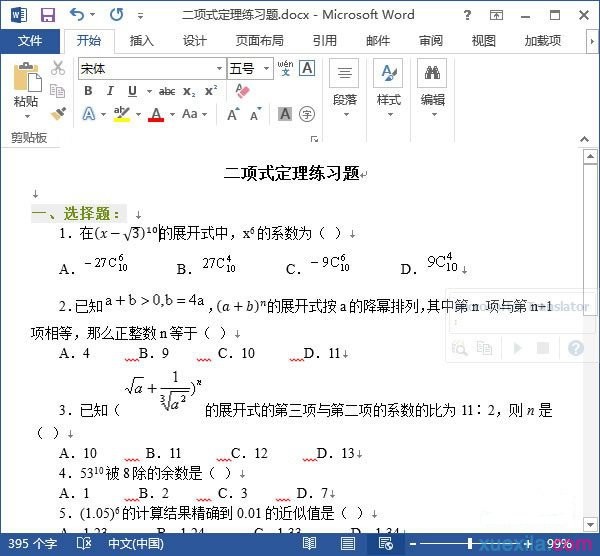The width and height of the screenshot is (600, 556).
Task: Open the font name dropdown 宋体
Action: (x=220, y=68)
